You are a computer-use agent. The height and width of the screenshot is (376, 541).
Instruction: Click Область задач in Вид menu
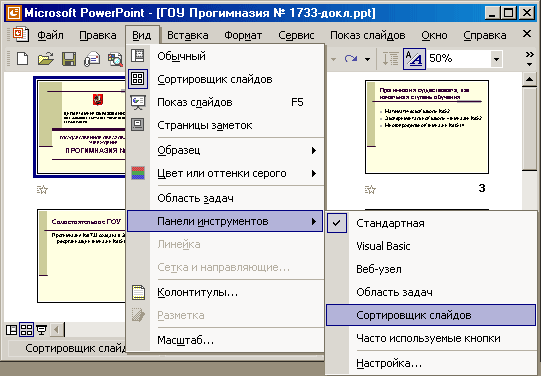coord(225,198)
